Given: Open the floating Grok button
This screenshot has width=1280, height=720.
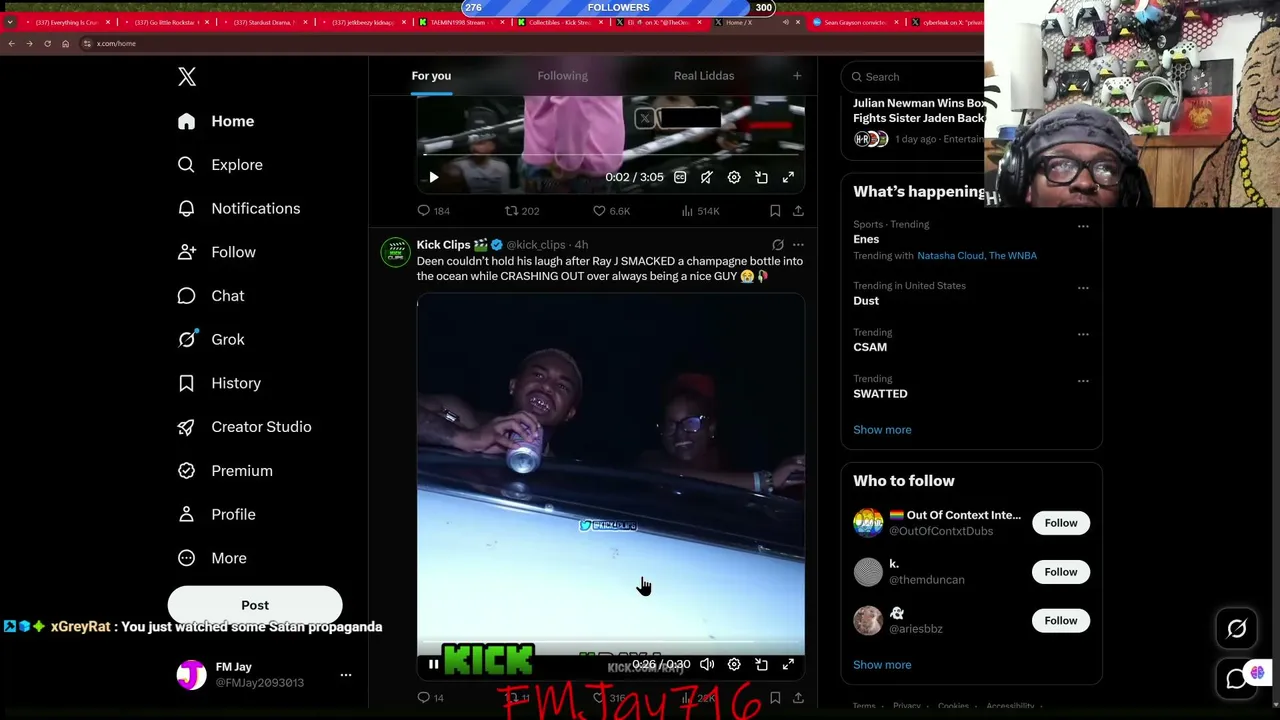Looking at the screenshot, I should tap(1237, 629).
